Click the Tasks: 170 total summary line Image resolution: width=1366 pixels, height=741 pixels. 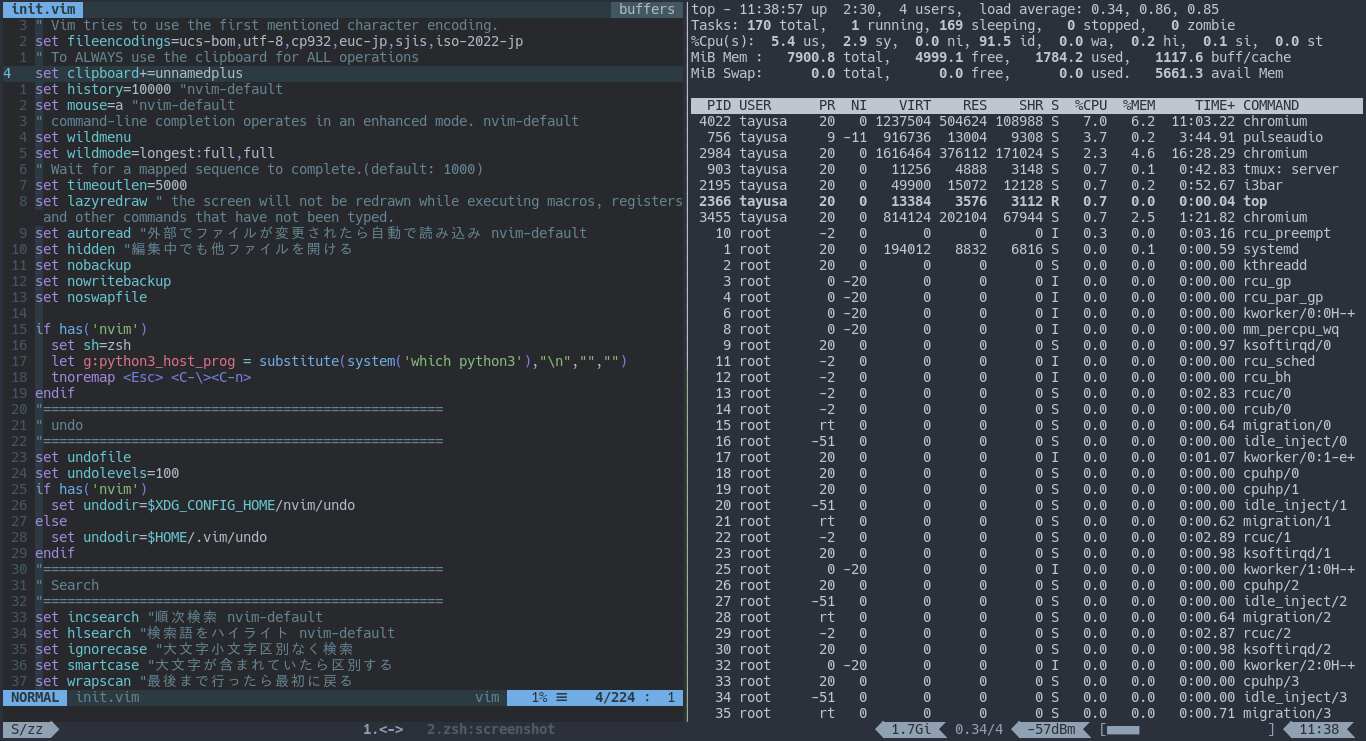[963, 25]
